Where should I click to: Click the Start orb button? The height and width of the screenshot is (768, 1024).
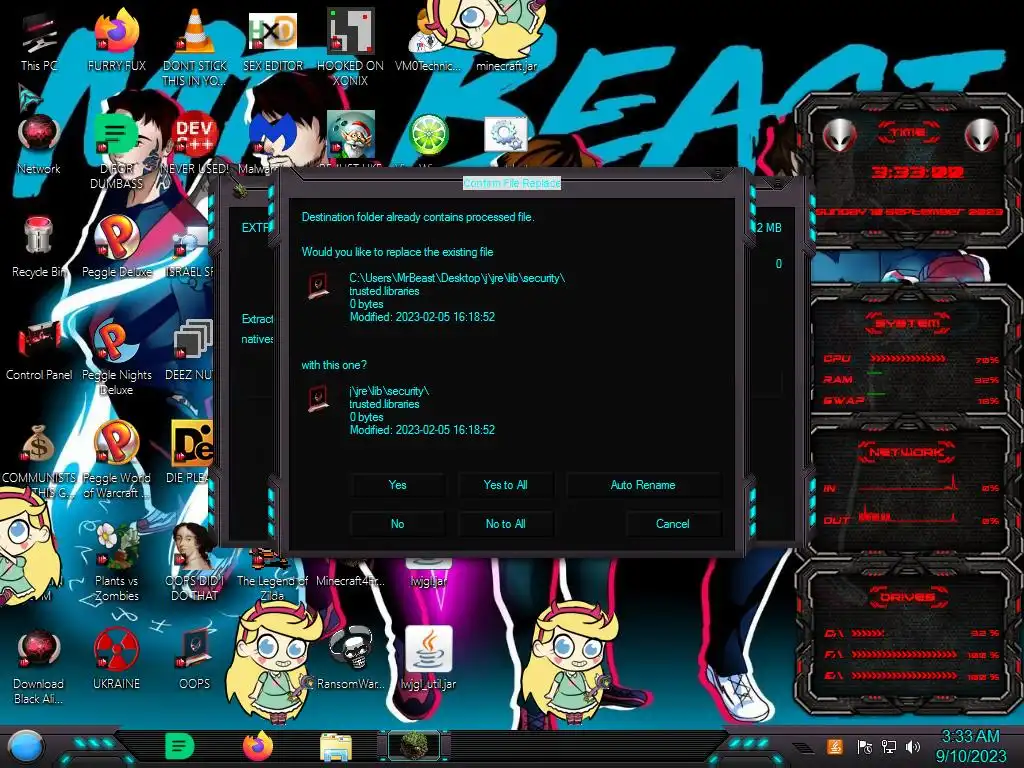tap(26, 748)
